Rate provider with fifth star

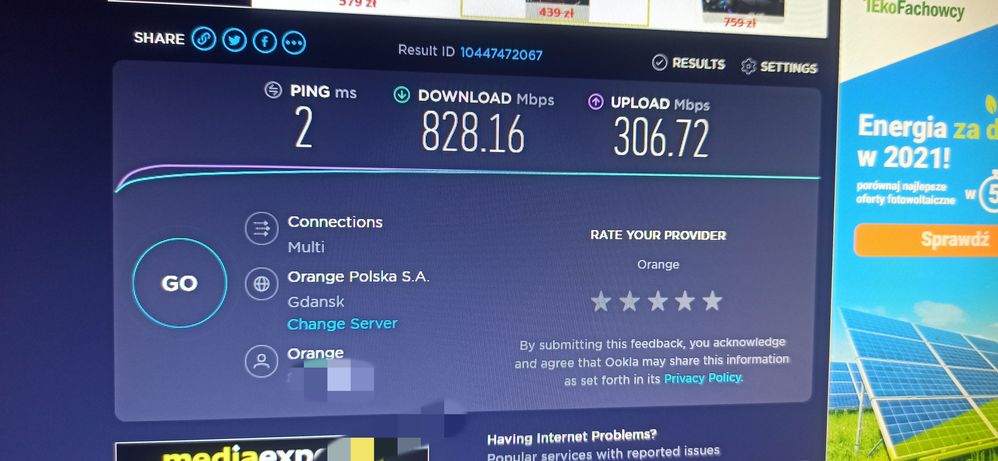click(x=712, y=301)
